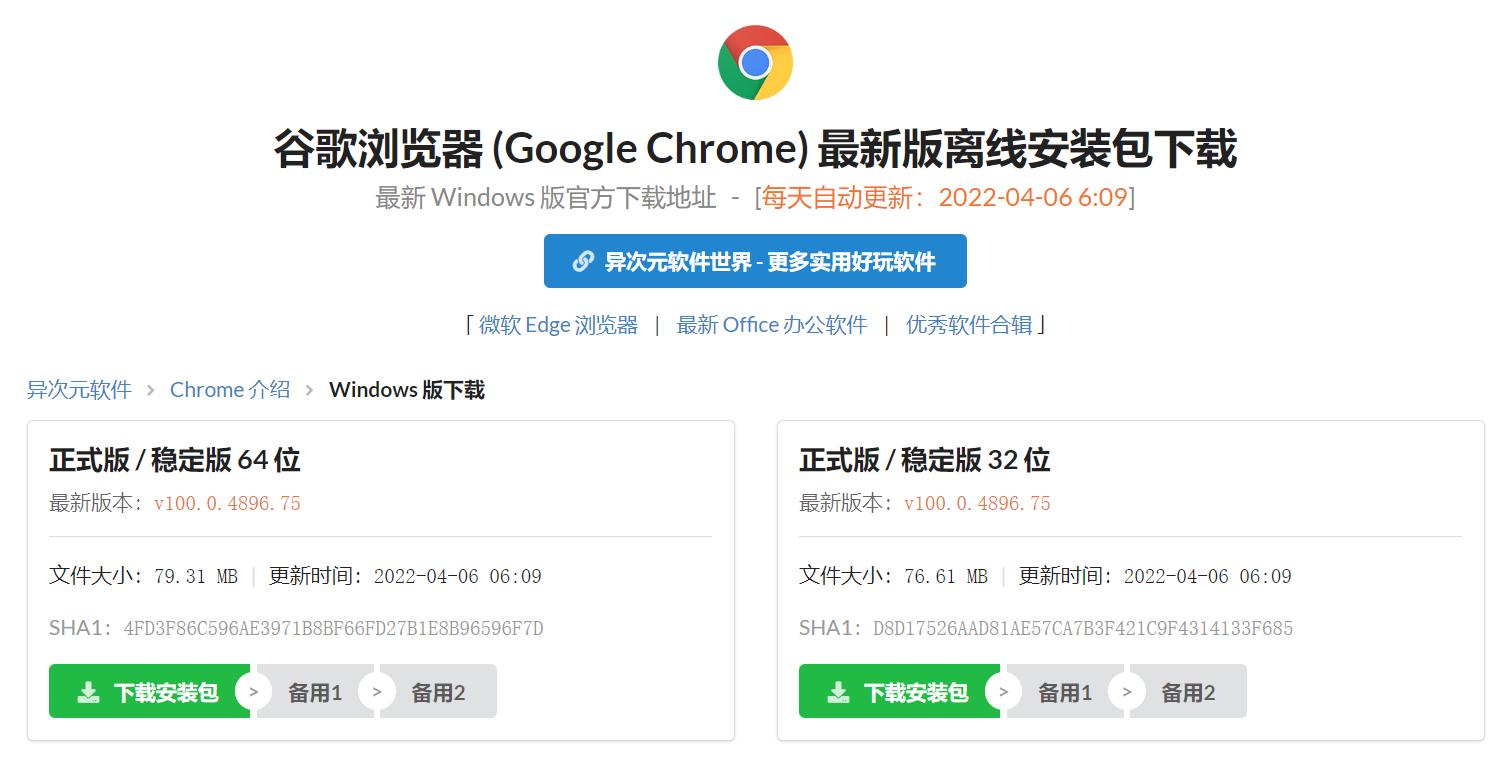The image size is (1512, 761).
Task: Click download icon in the 32-bit card
Action: point(839,692)
